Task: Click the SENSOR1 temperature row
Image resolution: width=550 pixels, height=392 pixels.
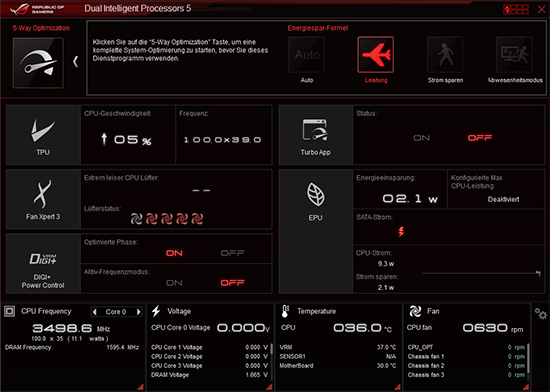Action: click(338, 357)
